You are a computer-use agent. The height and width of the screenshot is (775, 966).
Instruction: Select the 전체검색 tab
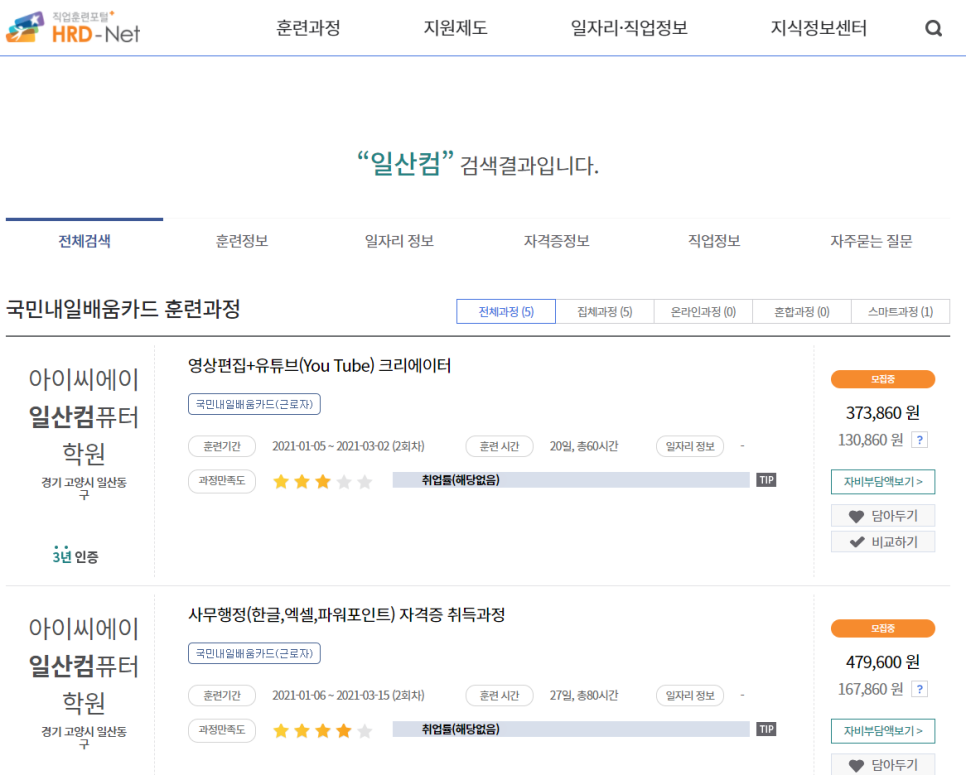[x=84, y=241]
